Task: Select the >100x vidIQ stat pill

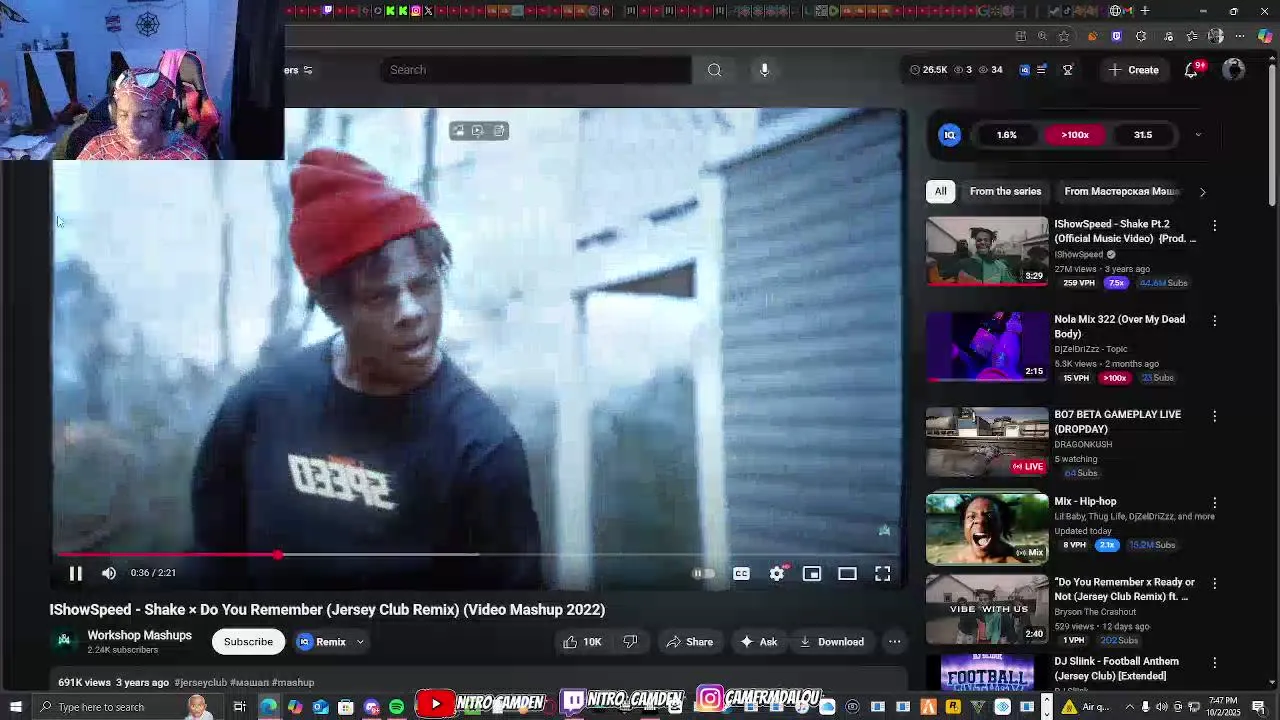Action: pos(1075,135)
